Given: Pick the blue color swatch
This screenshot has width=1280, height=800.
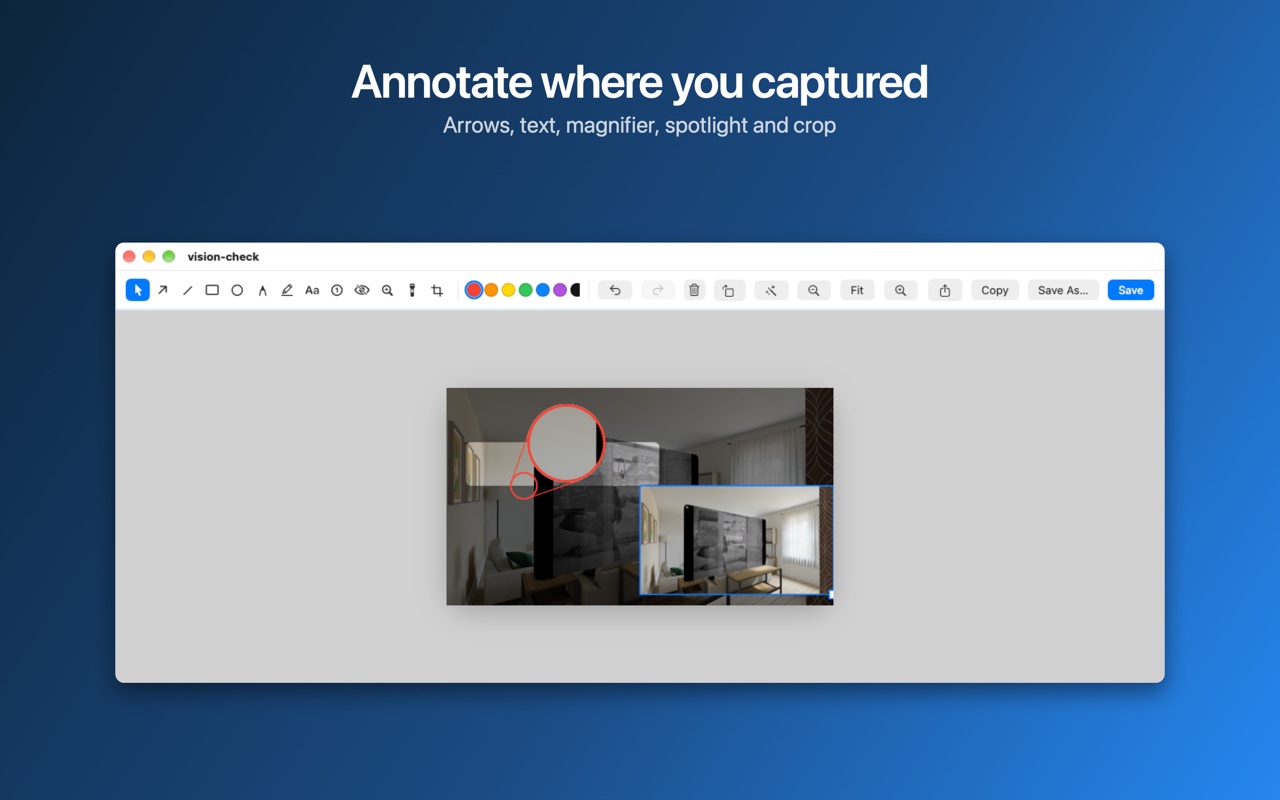Looking at the screenshot, I should click(542, 290).
